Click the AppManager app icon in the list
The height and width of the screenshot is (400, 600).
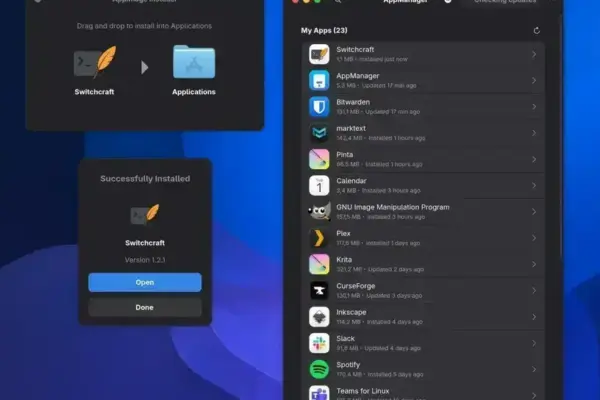pyautogui.click(x=319, y=80)
